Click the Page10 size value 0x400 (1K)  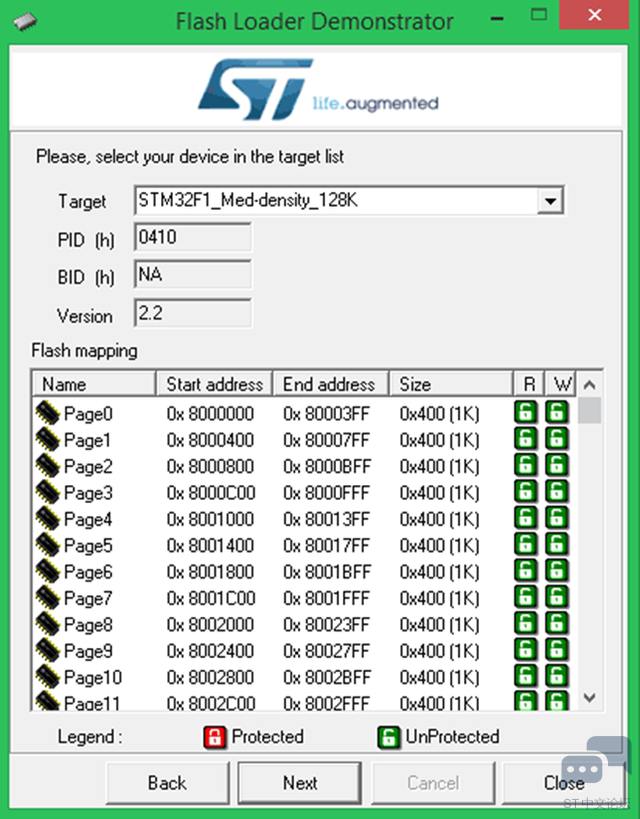439,677
